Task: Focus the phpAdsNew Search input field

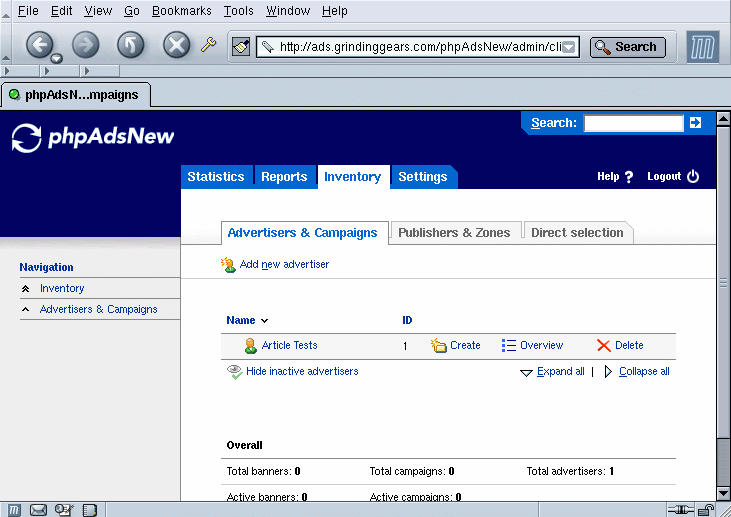Action: (633, 123)
